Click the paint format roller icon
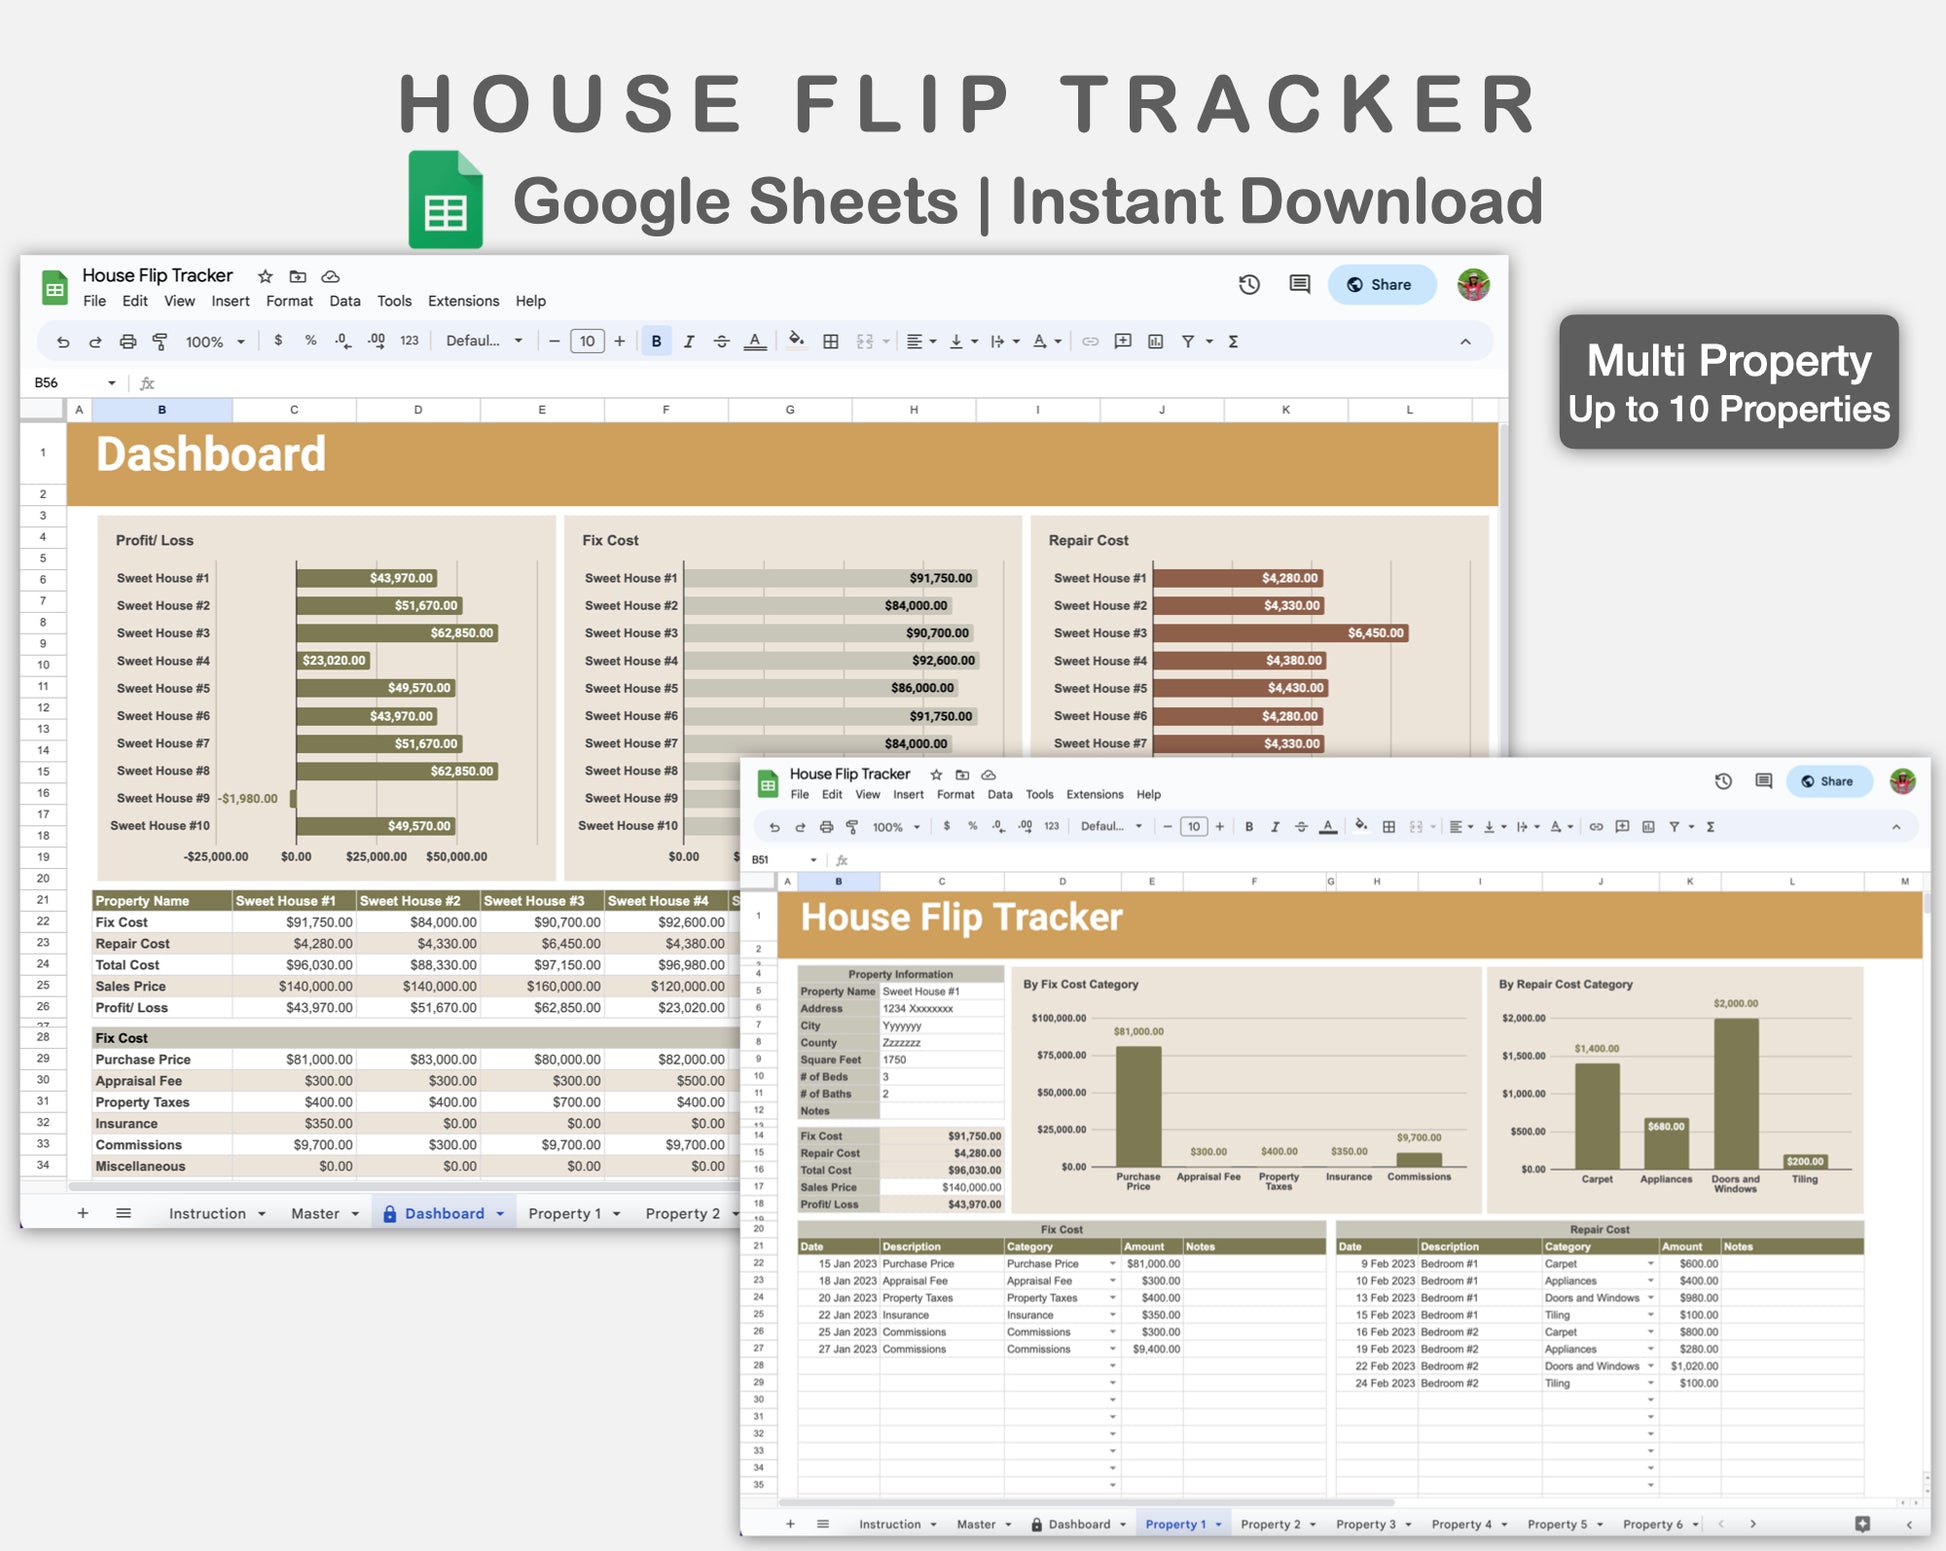The width and height of the screenshot is (1946, 1551). point(160,342)
